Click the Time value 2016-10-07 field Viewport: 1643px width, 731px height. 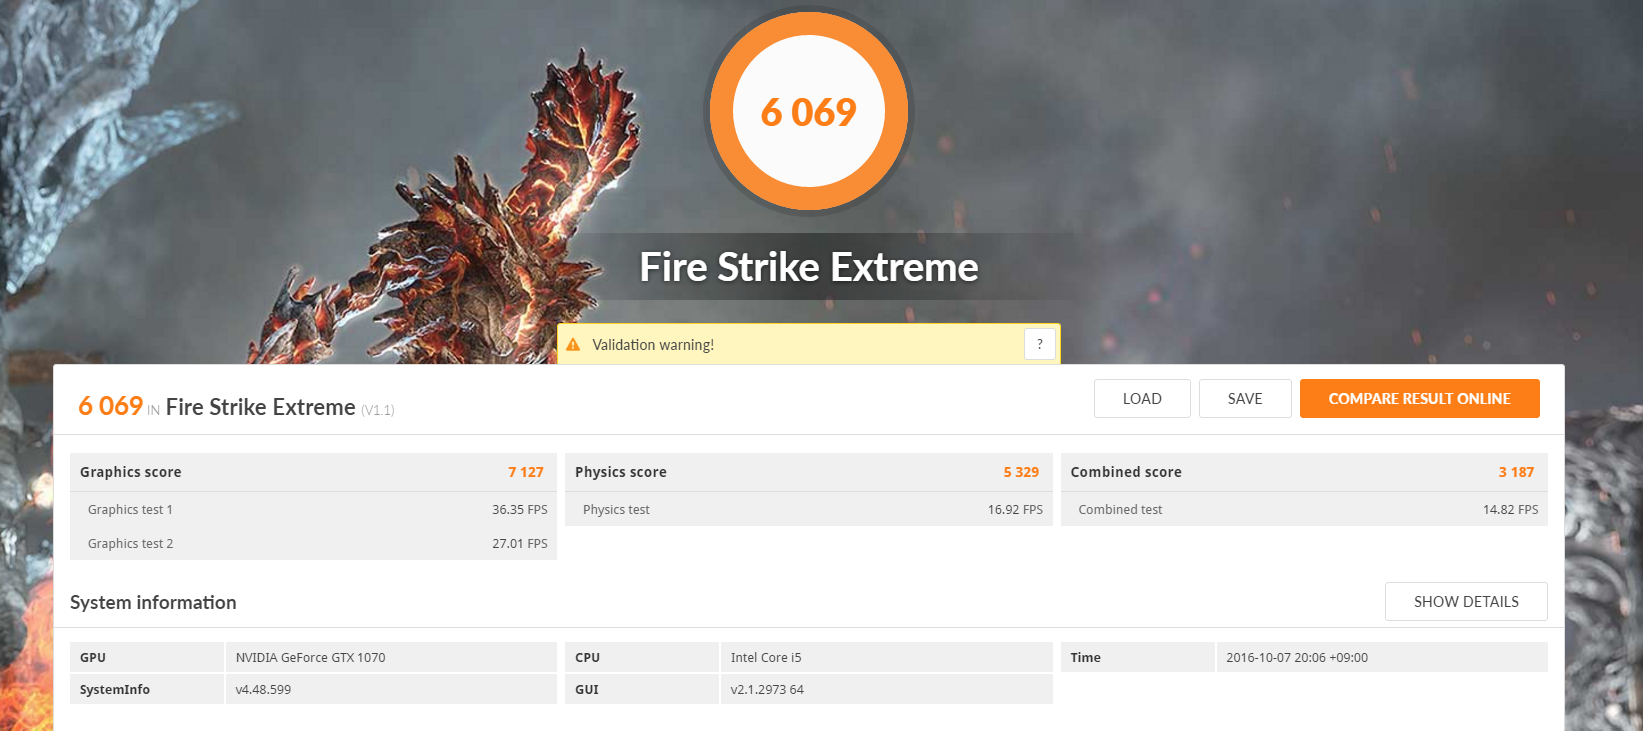pos(1382,657)
